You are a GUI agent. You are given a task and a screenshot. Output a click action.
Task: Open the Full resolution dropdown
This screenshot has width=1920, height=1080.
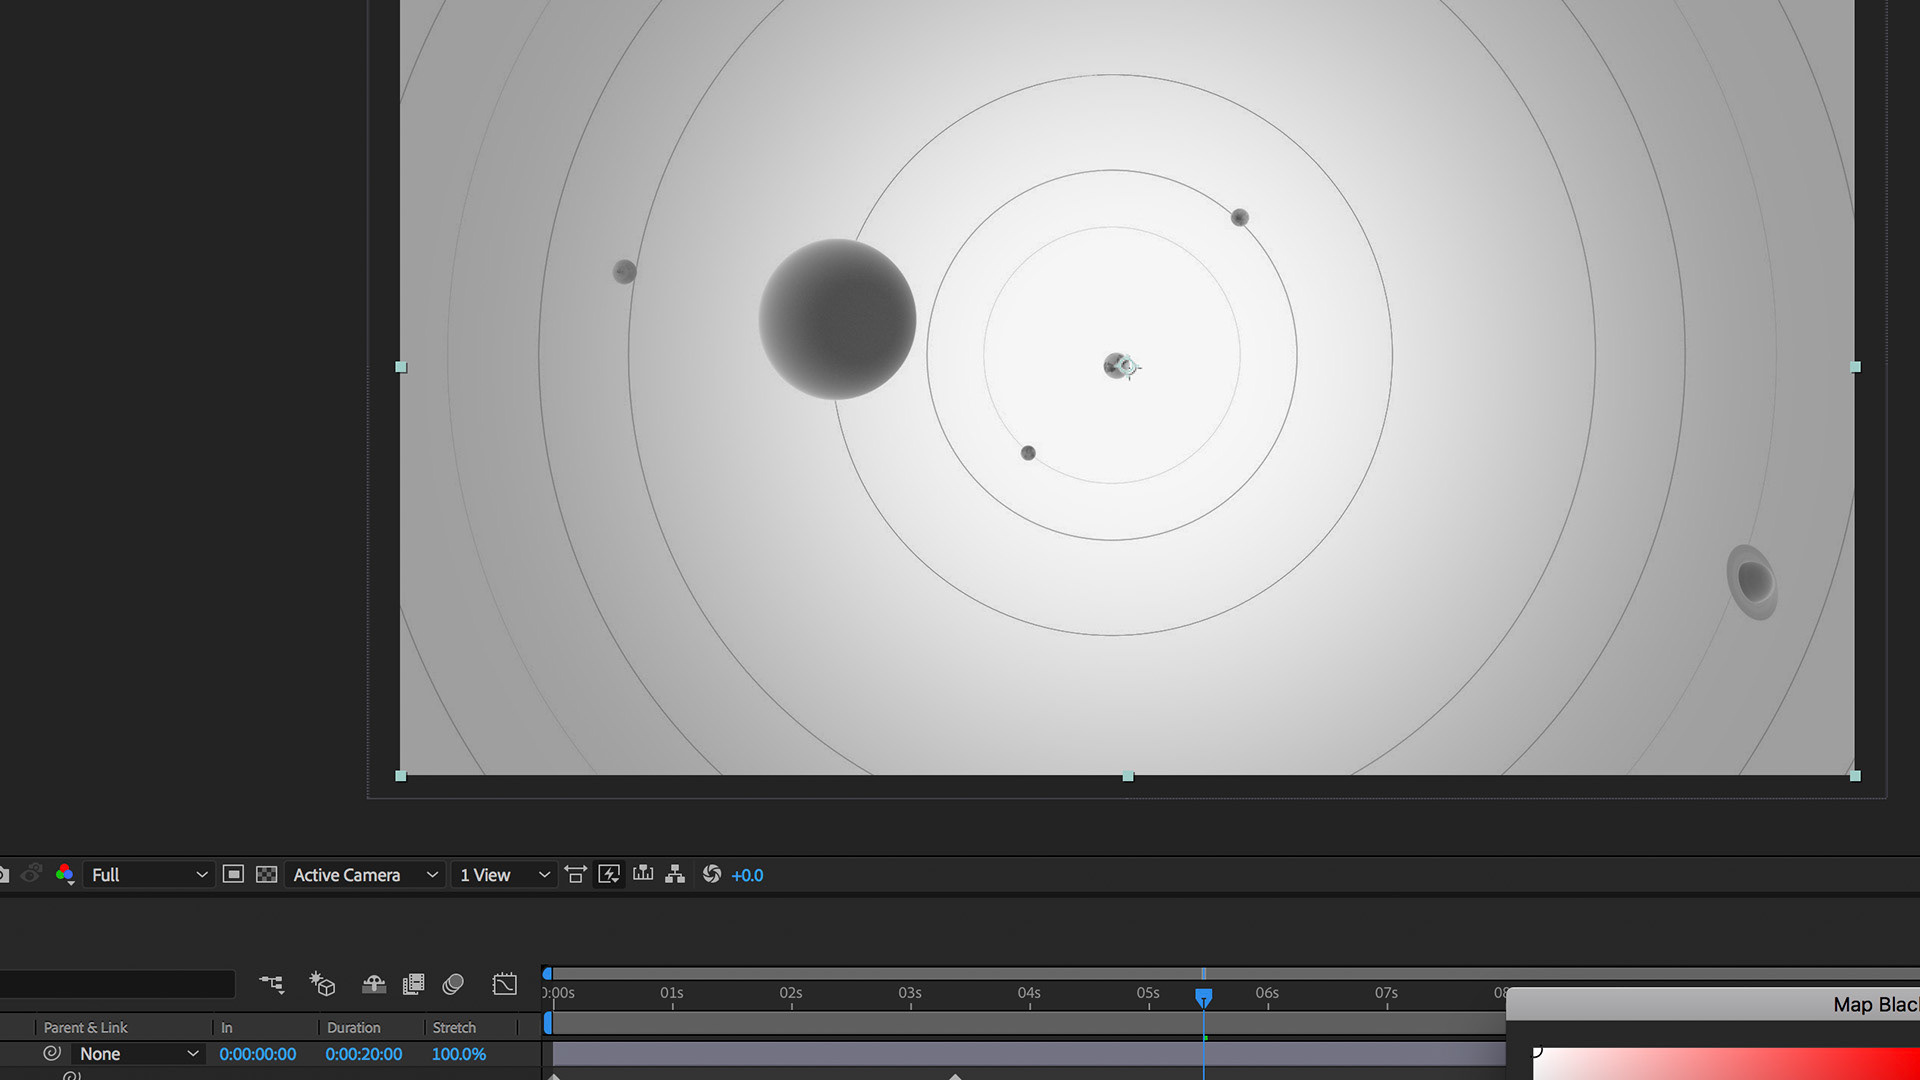pyautogui.click(x=149, y=874)
